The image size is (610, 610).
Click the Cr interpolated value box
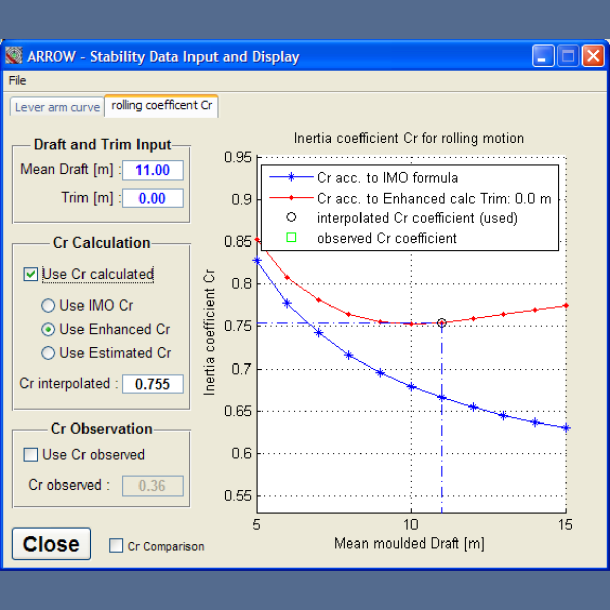(153, 383)
